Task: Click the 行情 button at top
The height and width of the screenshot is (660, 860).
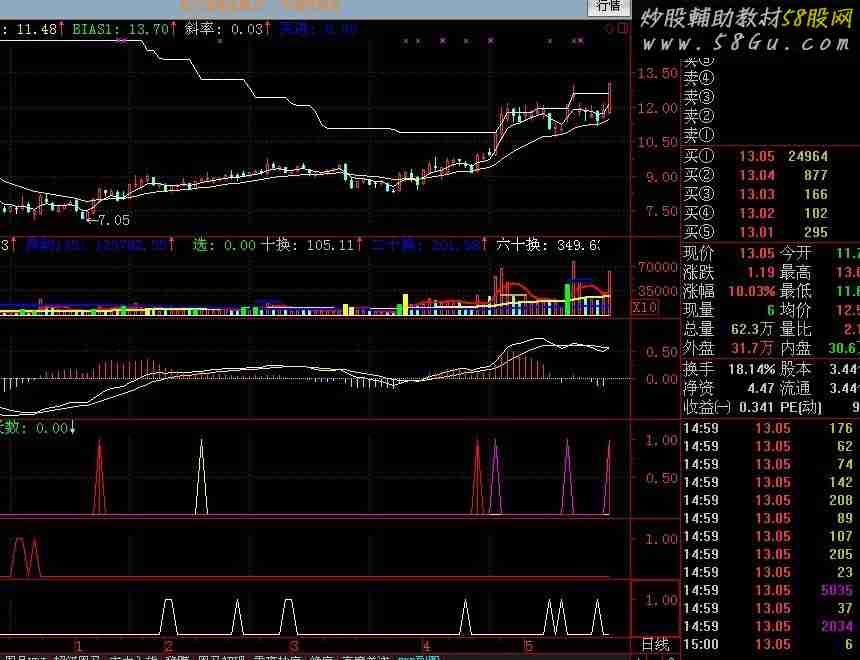Action: tap(609, 7)
